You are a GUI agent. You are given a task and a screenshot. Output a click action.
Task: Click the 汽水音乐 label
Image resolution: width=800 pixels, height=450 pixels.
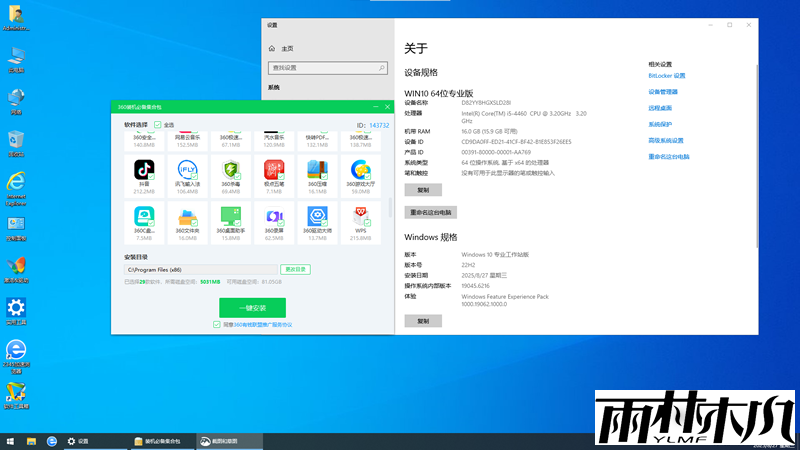point(274,138)
